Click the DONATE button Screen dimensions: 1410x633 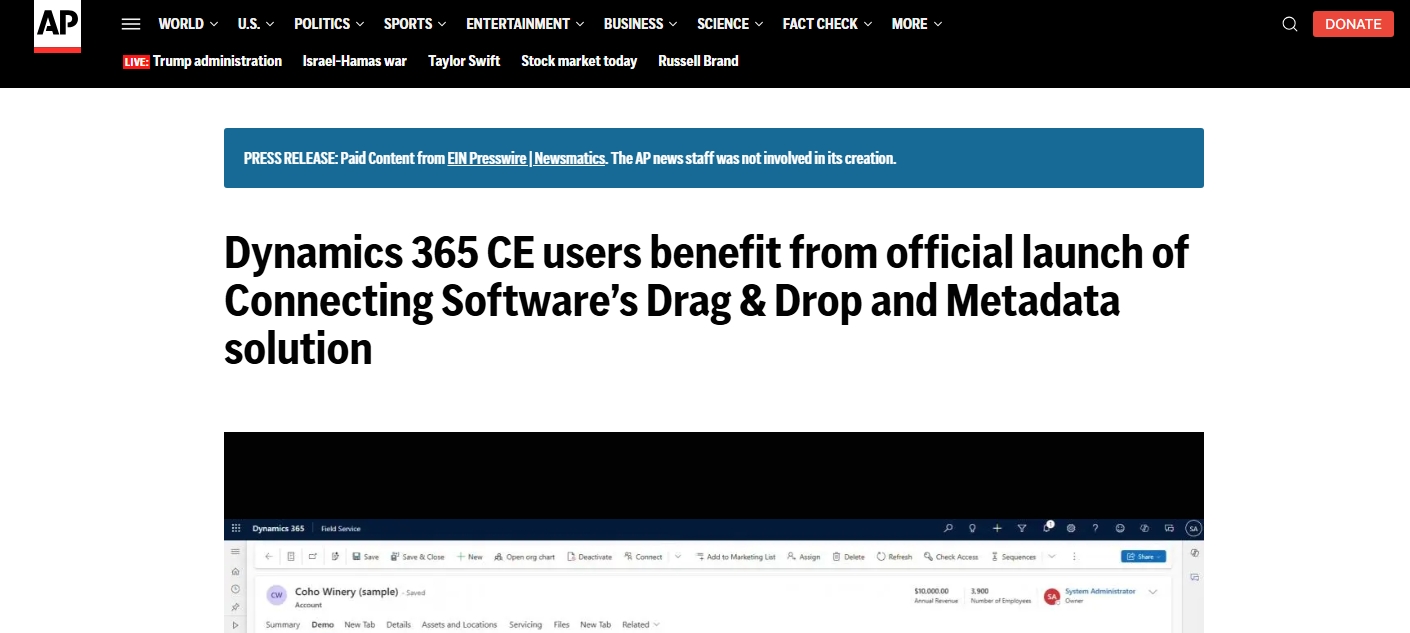click(1353, 23)
